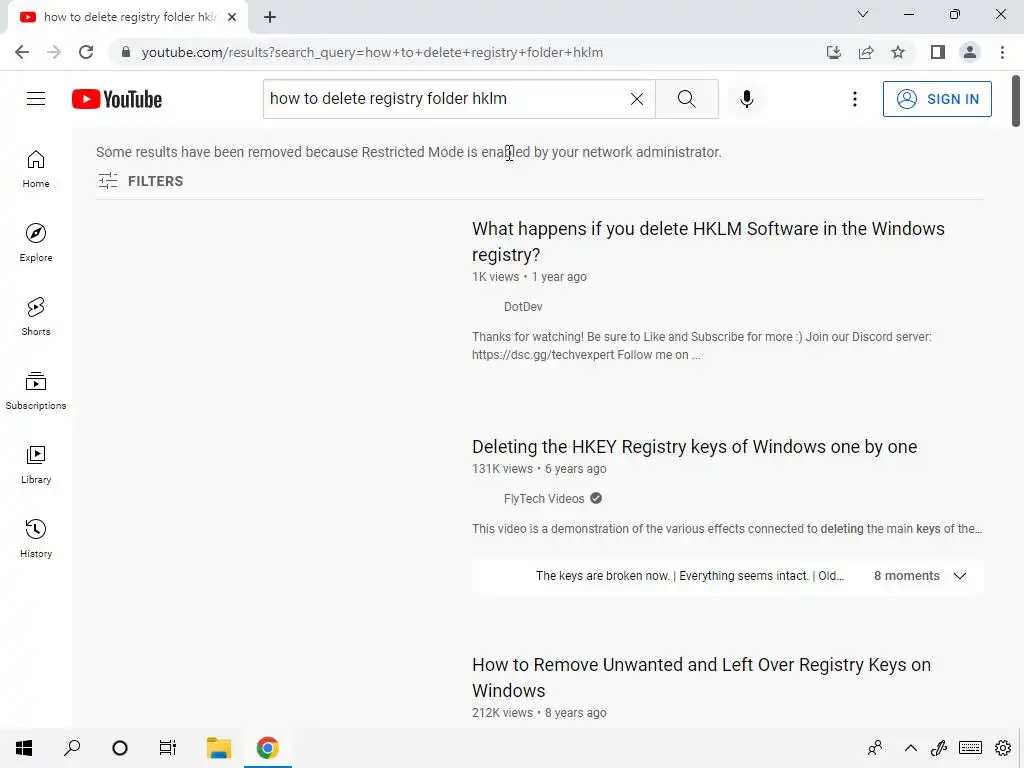Open Chrome profile avatar
Screen dimensions: 1024x768
pyautogui.click(x=970, y=52)
